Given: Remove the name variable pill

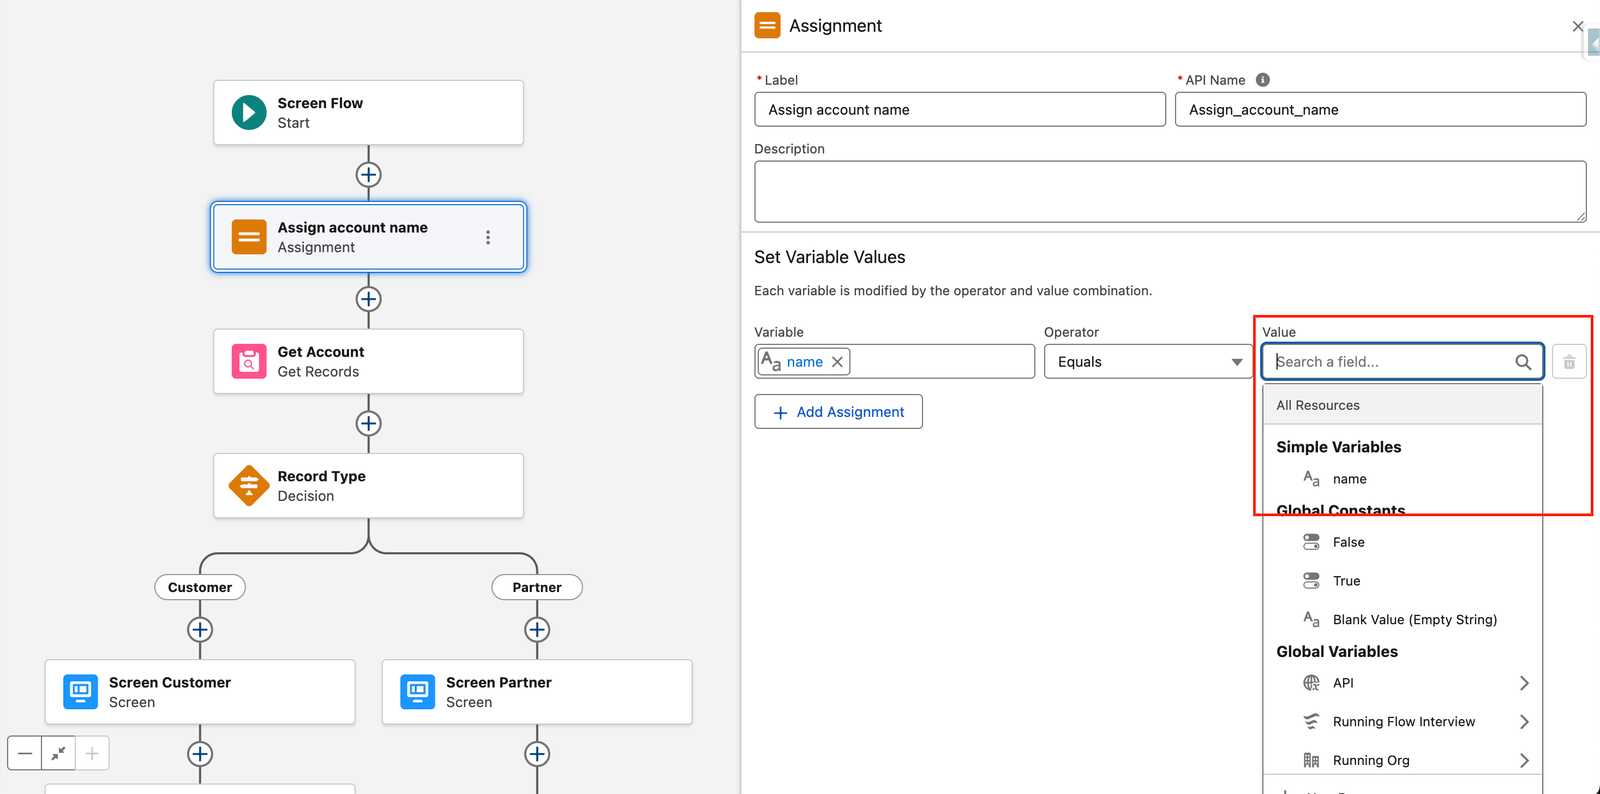Looking at the screenshot, I should point(838,362).
